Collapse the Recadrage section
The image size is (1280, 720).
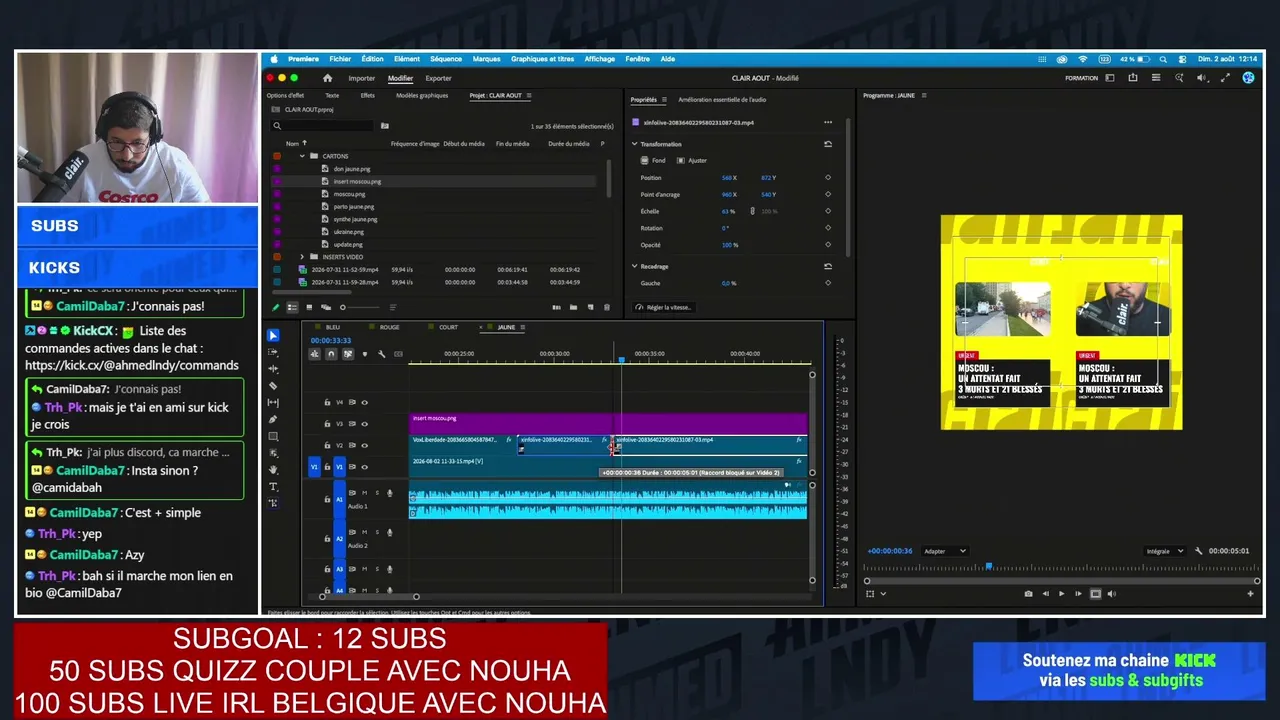634,266
